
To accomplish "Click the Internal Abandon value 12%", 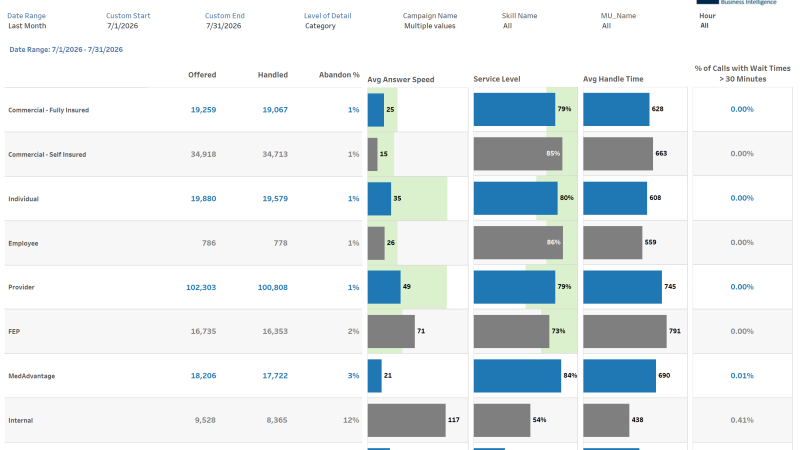I will click(351, 420).
